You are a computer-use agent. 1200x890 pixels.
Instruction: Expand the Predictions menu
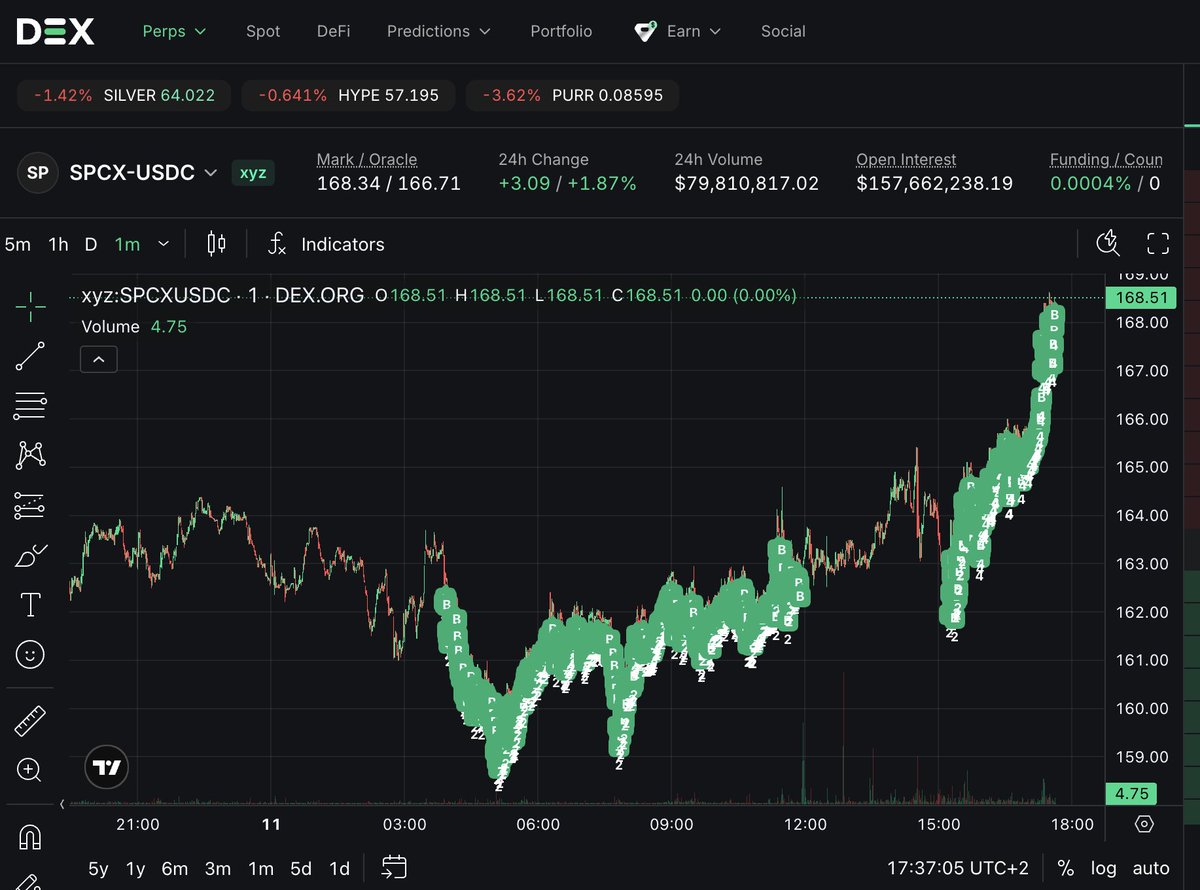coord(439,31)
